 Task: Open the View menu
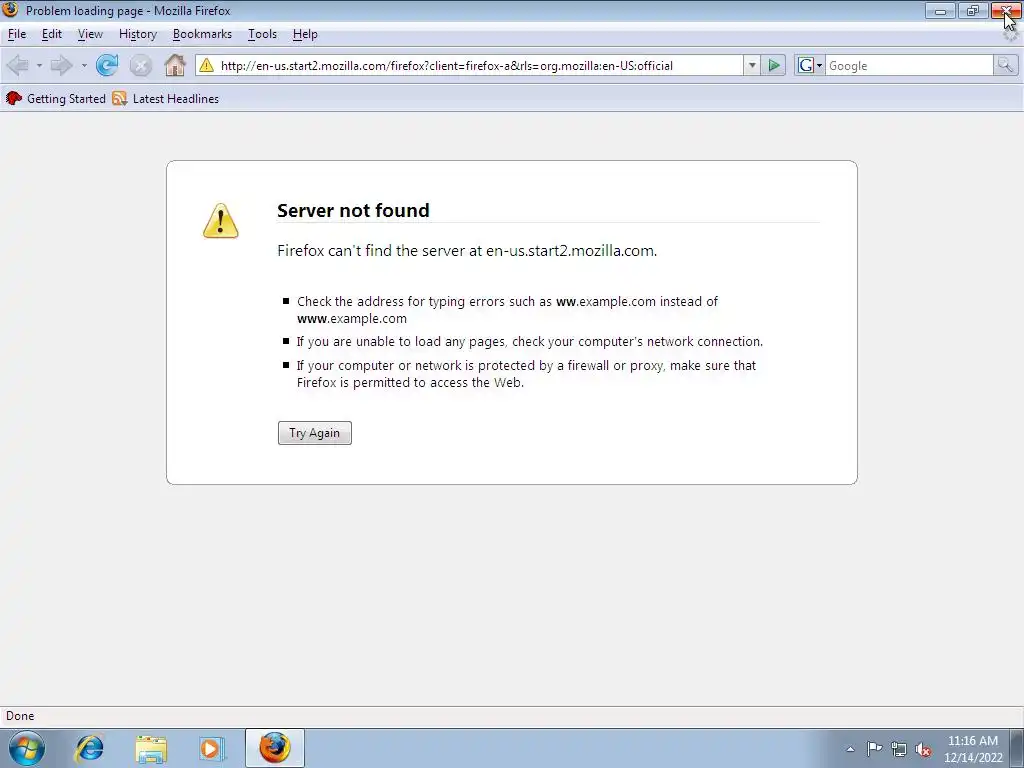[x=90, y=34]
